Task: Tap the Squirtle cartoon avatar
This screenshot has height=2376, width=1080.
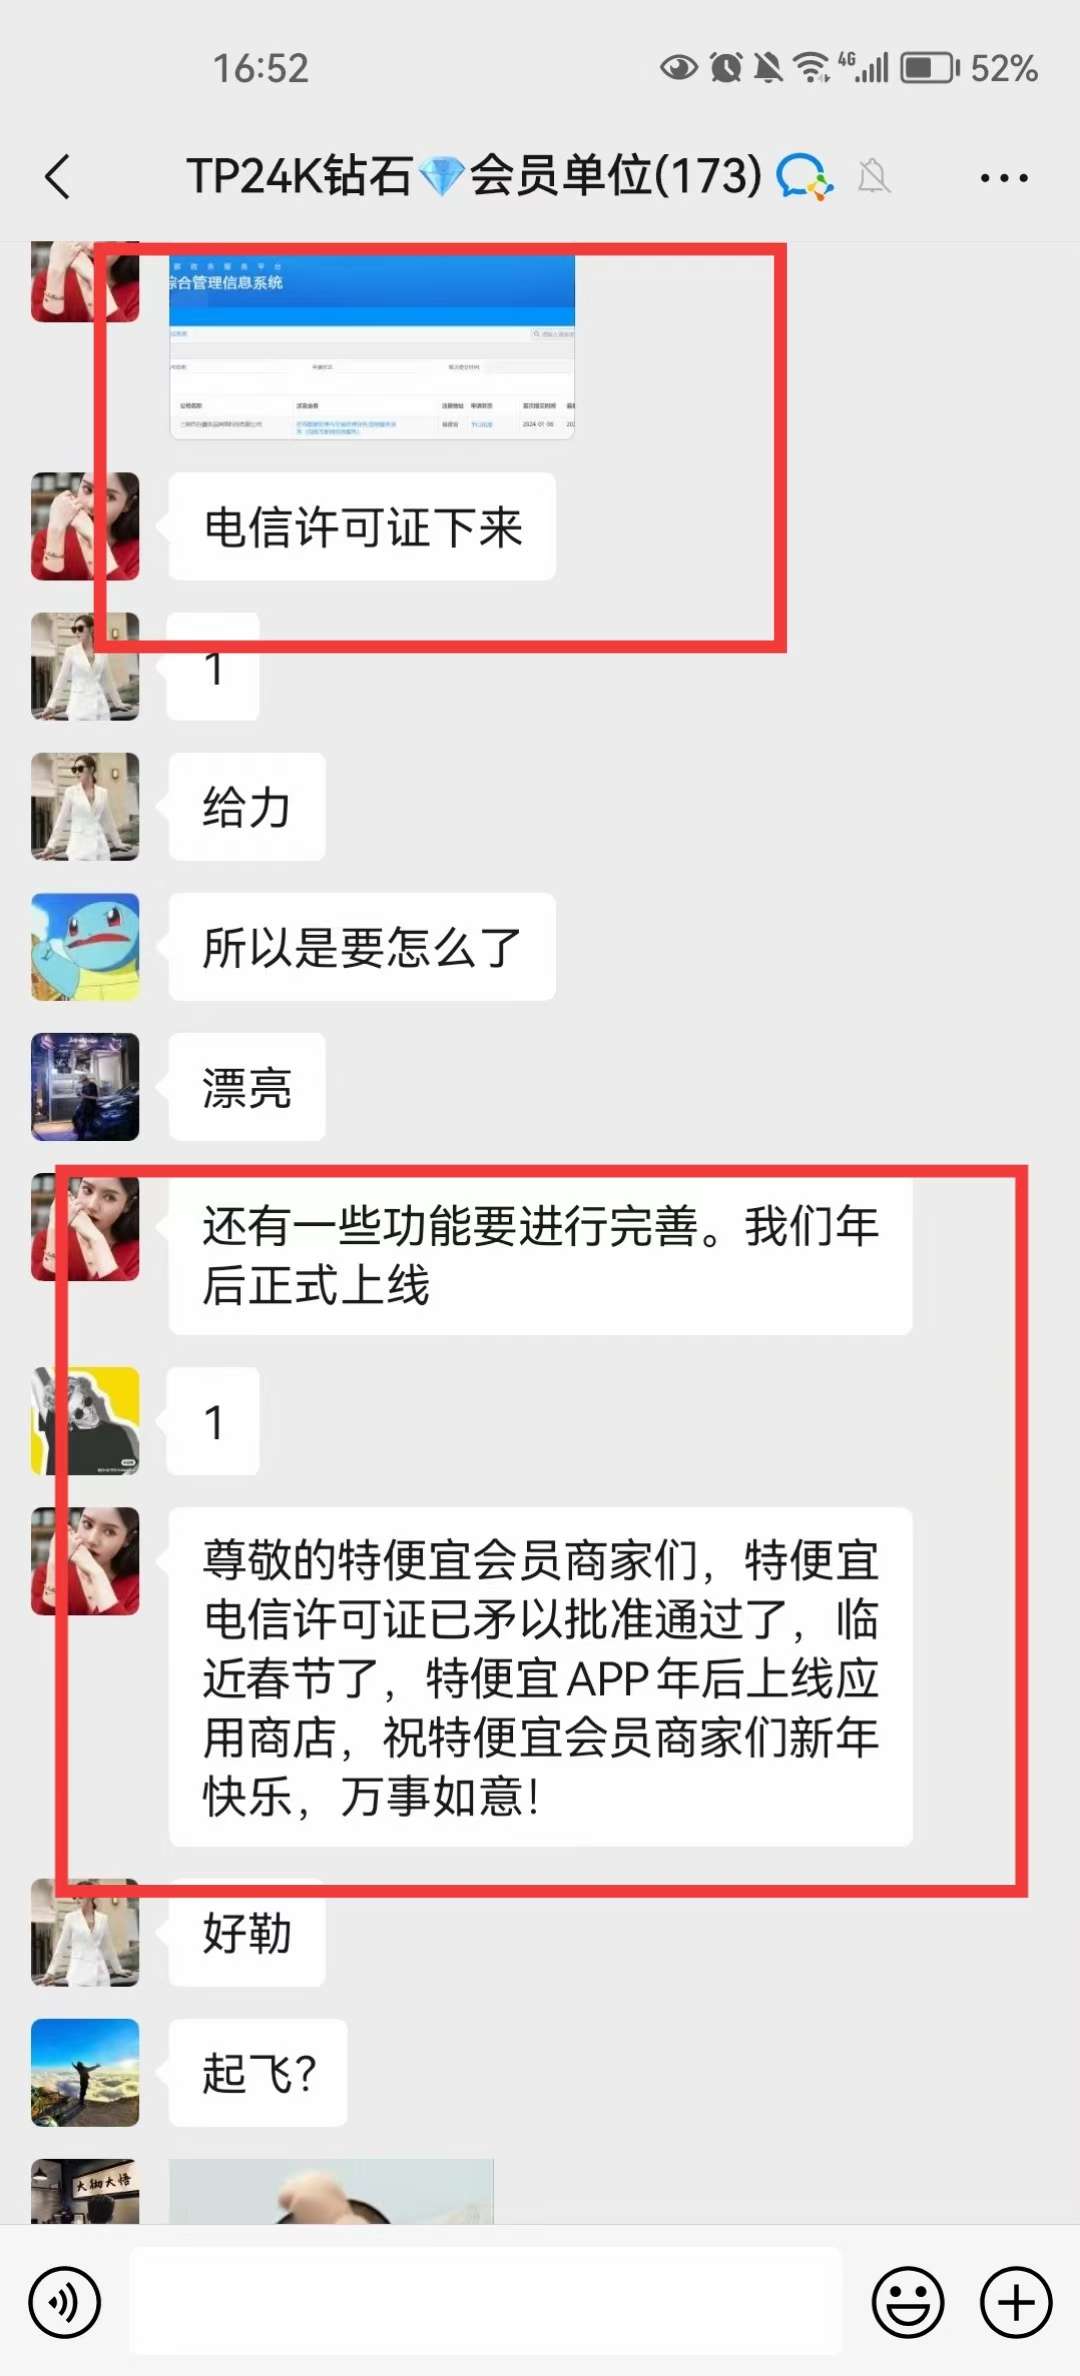Action: 85,947
